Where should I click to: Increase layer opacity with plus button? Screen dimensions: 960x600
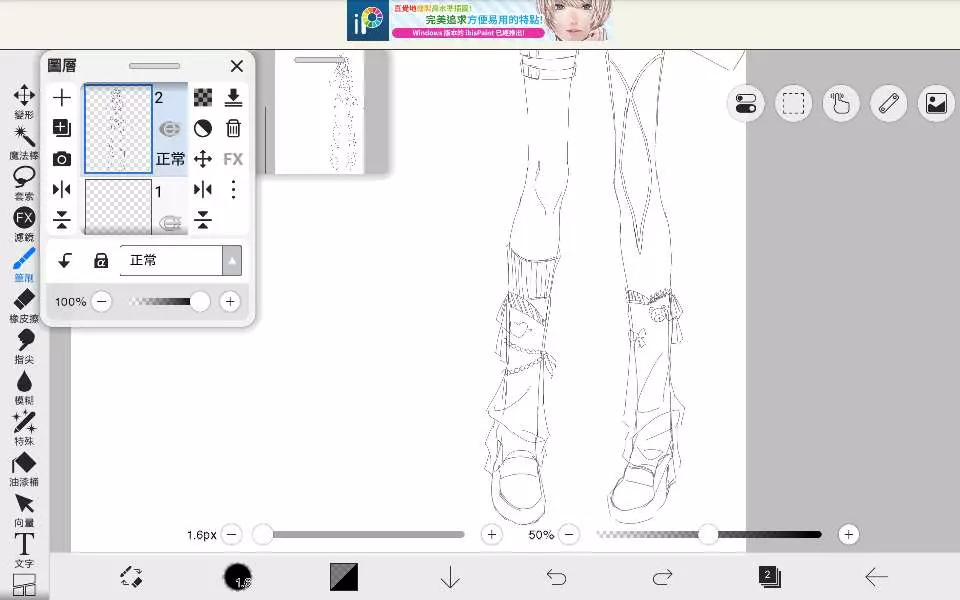pos(230,302)
